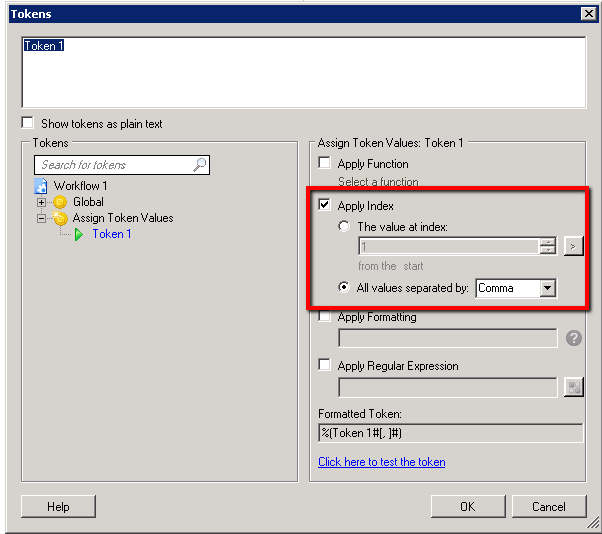The width and height of the screenshot is (602, 534).
Task: Click the Apply Formatting text field
Action: pos(447,338)
